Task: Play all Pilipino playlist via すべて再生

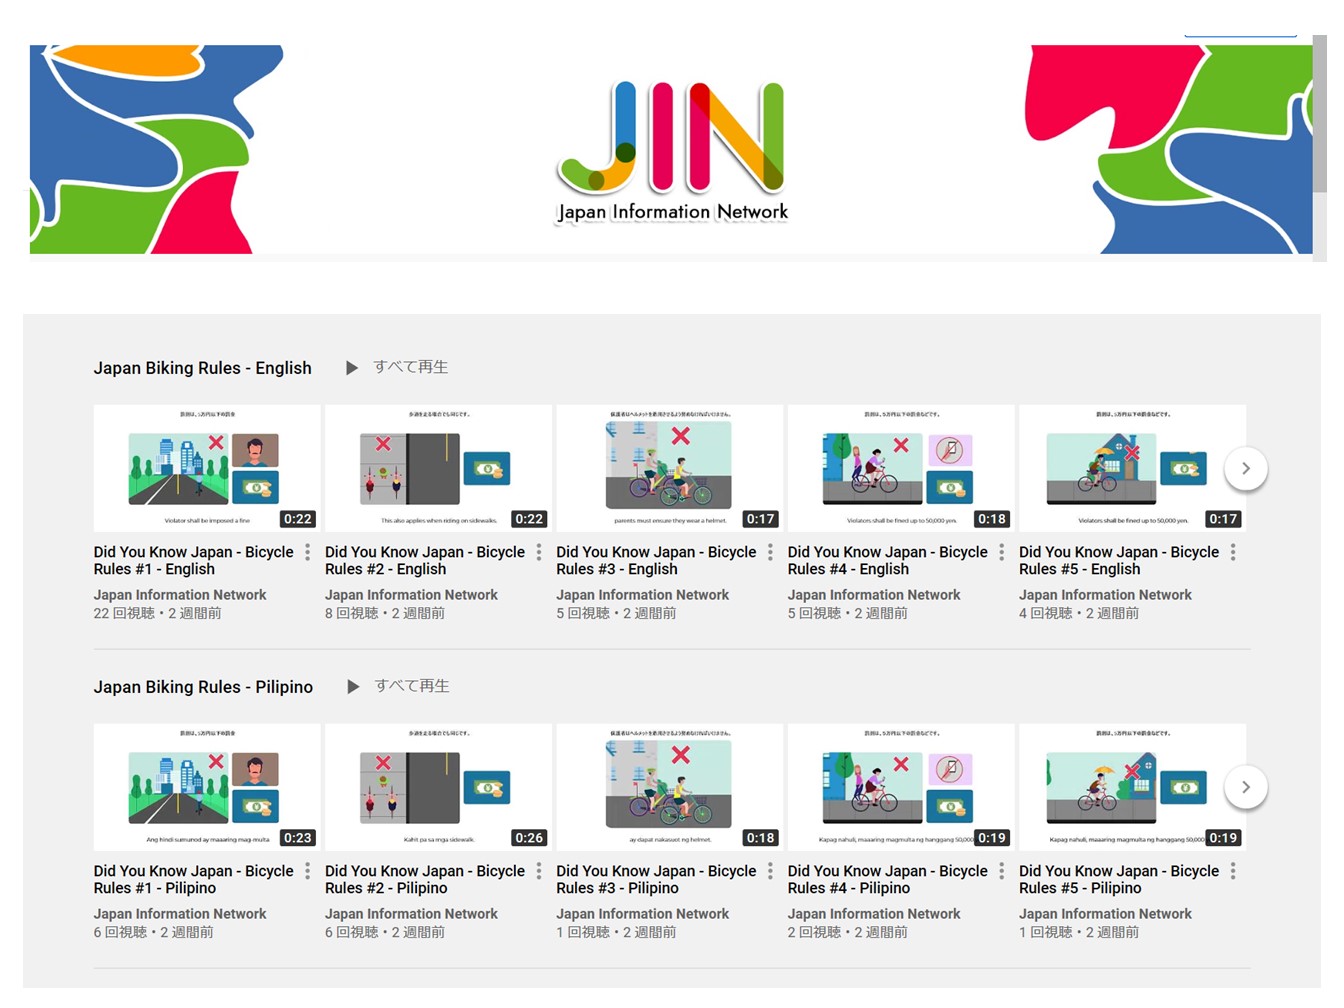Action: [x=412, y=686]
